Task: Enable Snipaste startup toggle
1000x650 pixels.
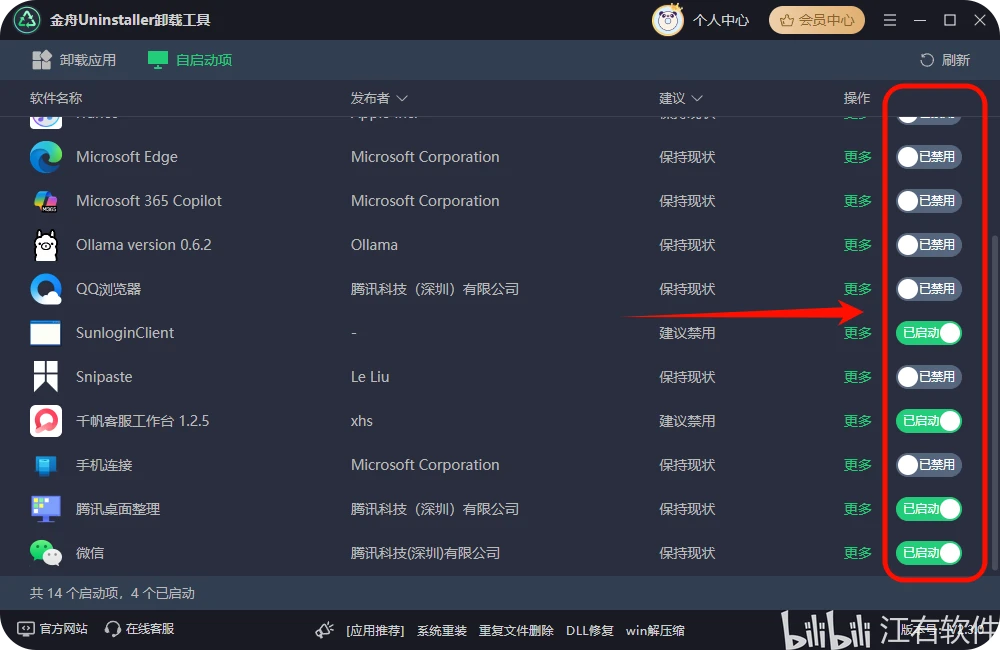Action: [x=929, y=377]
